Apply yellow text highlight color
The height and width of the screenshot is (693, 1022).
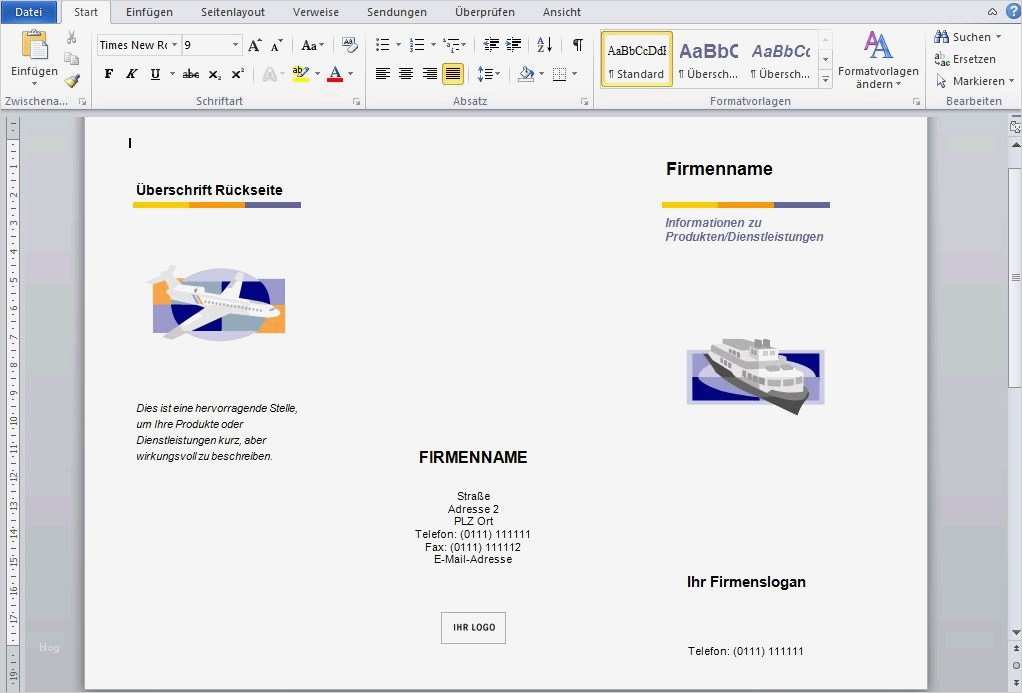click(300, 74)
